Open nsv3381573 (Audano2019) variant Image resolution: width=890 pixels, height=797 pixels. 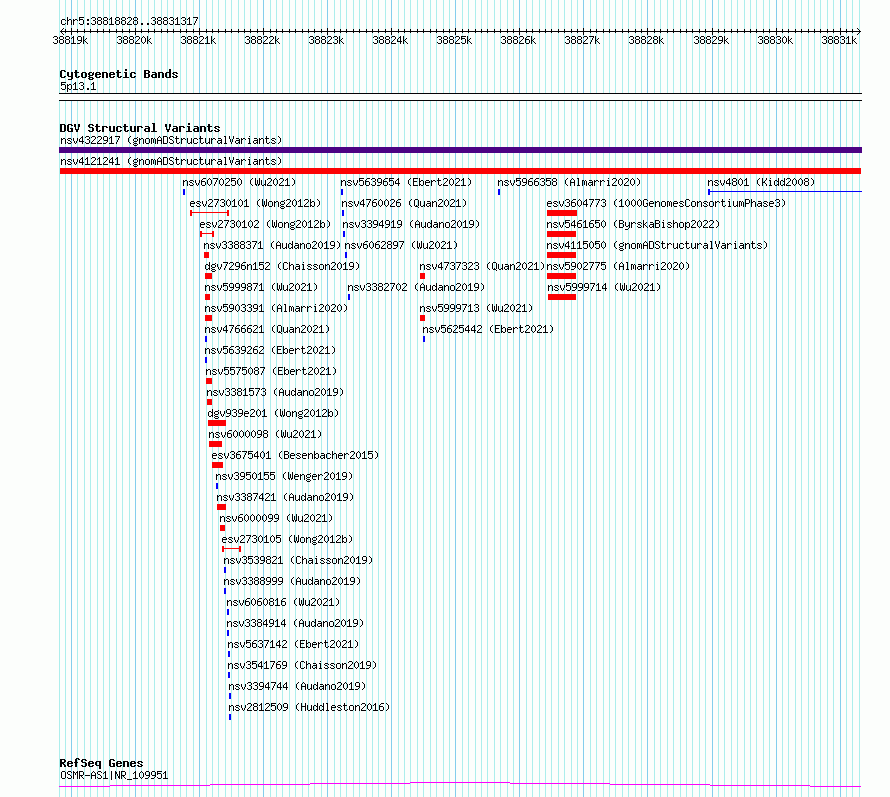tap(275, 392)
